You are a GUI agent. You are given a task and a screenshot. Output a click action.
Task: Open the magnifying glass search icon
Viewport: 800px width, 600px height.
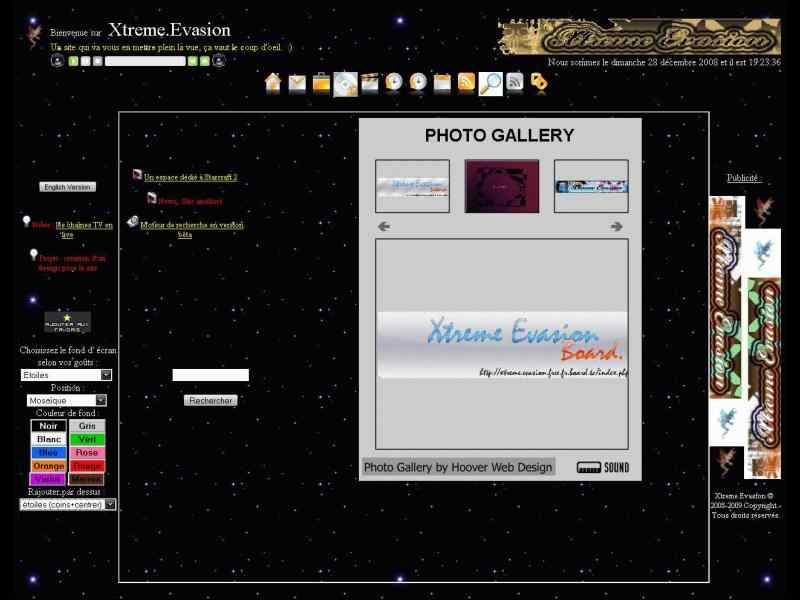(x=490, y=83)
